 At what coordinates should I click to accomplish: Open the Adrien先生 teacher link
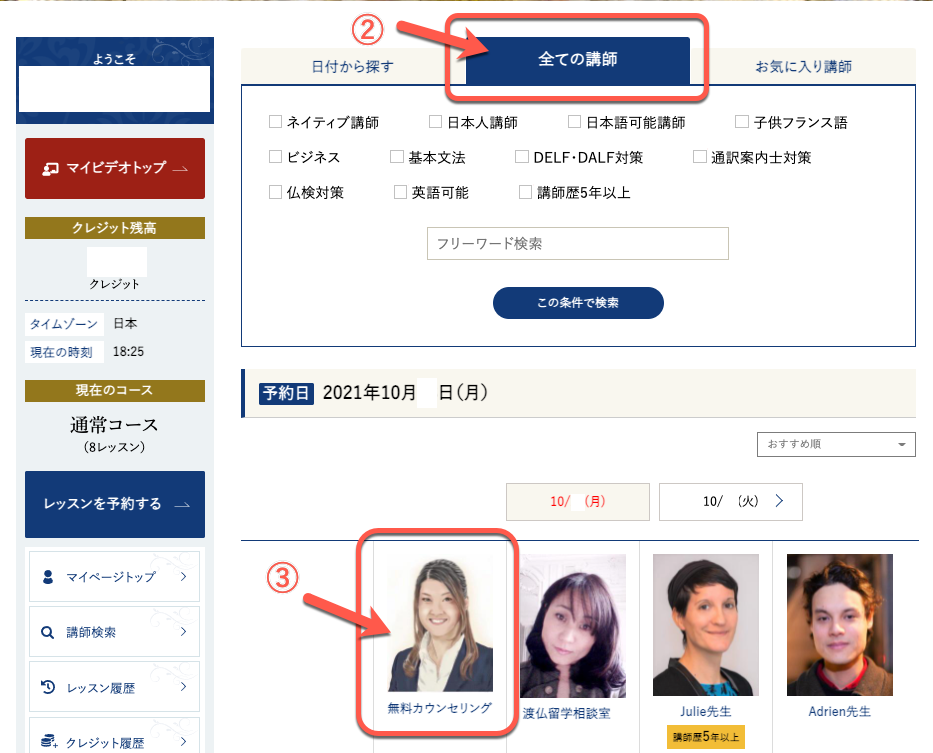(x=839, y=712)
